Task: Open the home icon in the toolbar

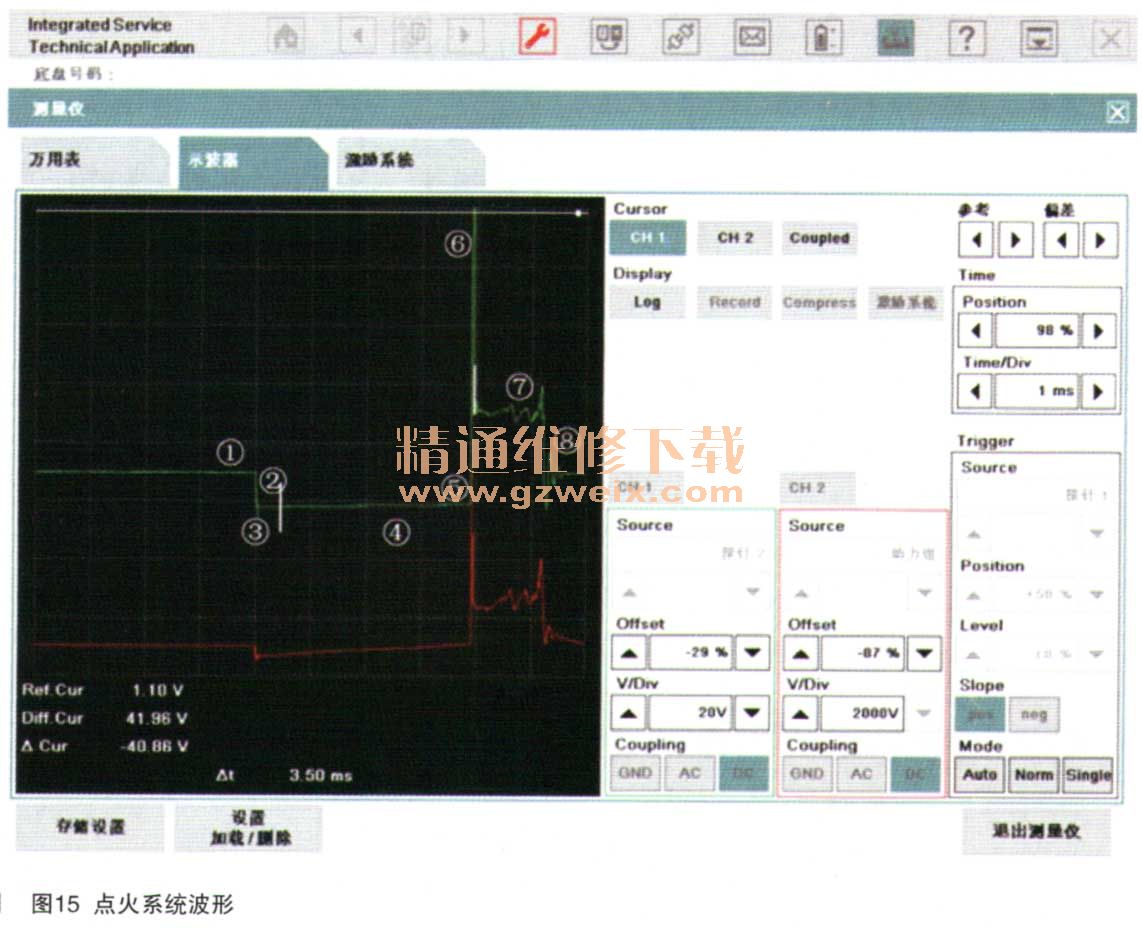Action: pyautogui.click(x=286, y=36)
